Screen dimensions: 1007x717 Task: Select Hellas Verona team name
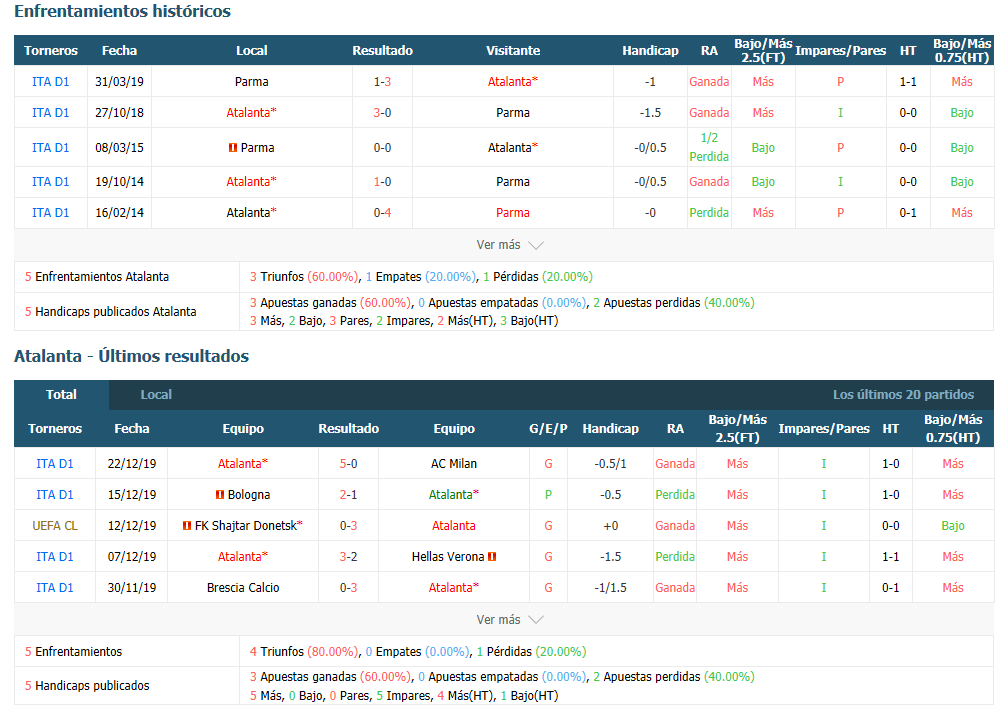pos(448,556)
